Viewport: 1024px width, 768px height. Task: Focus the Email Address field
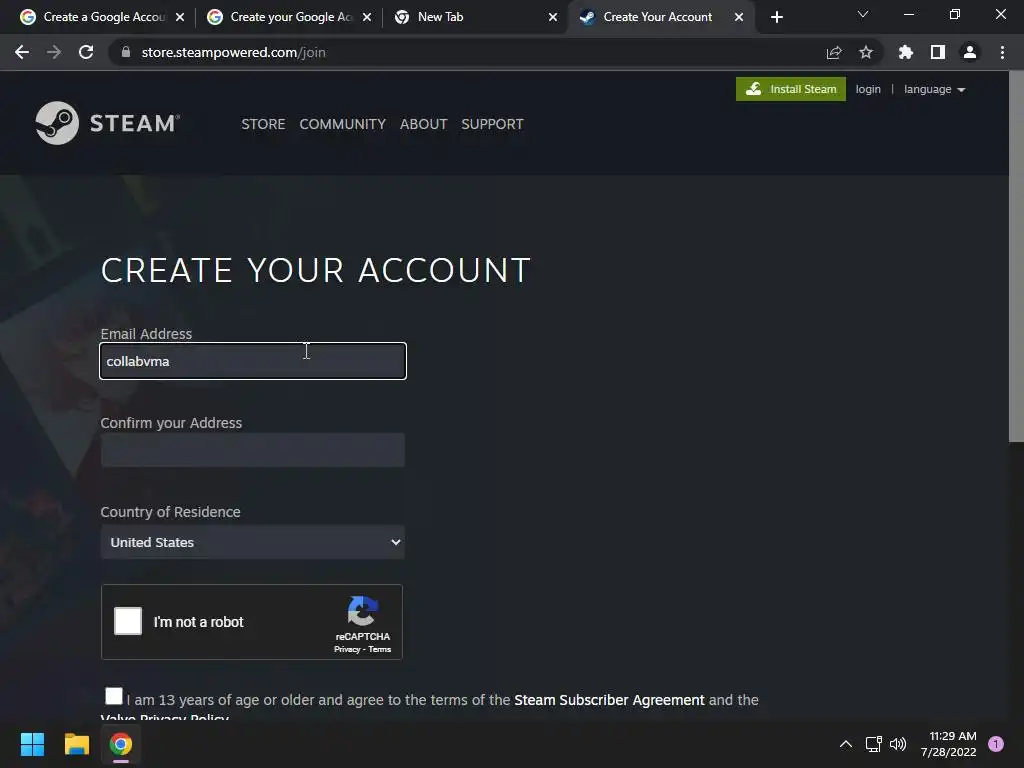253,361
